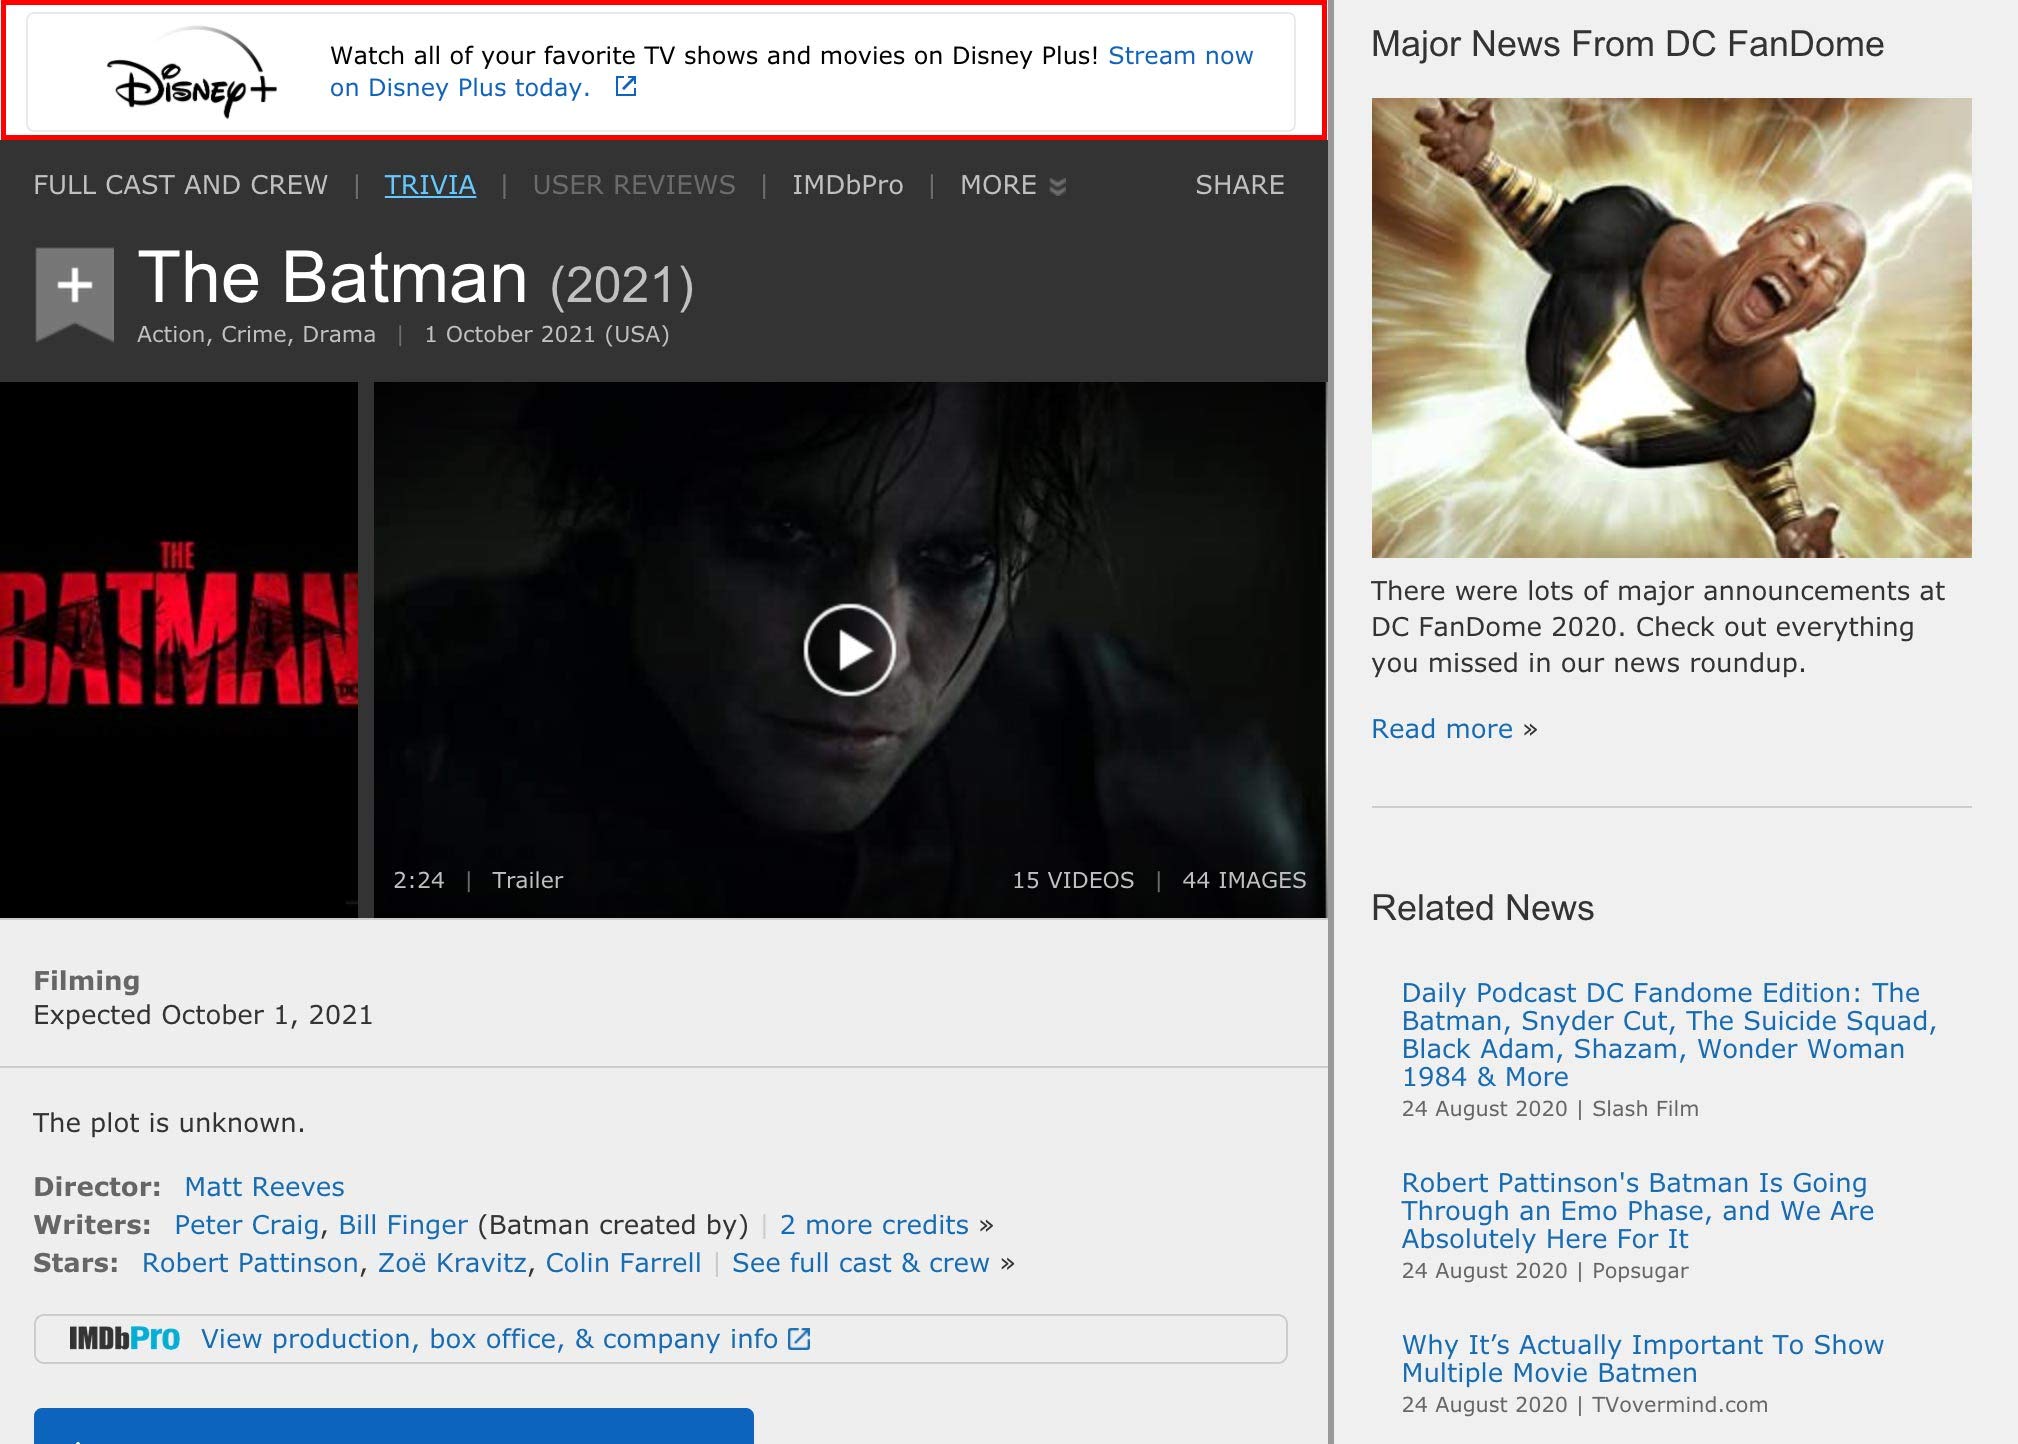The image size is (2018, 1444).
Task: Open Popsugar article about Pattinson's Emo Batman
Action: (x=1637, y=1211)
